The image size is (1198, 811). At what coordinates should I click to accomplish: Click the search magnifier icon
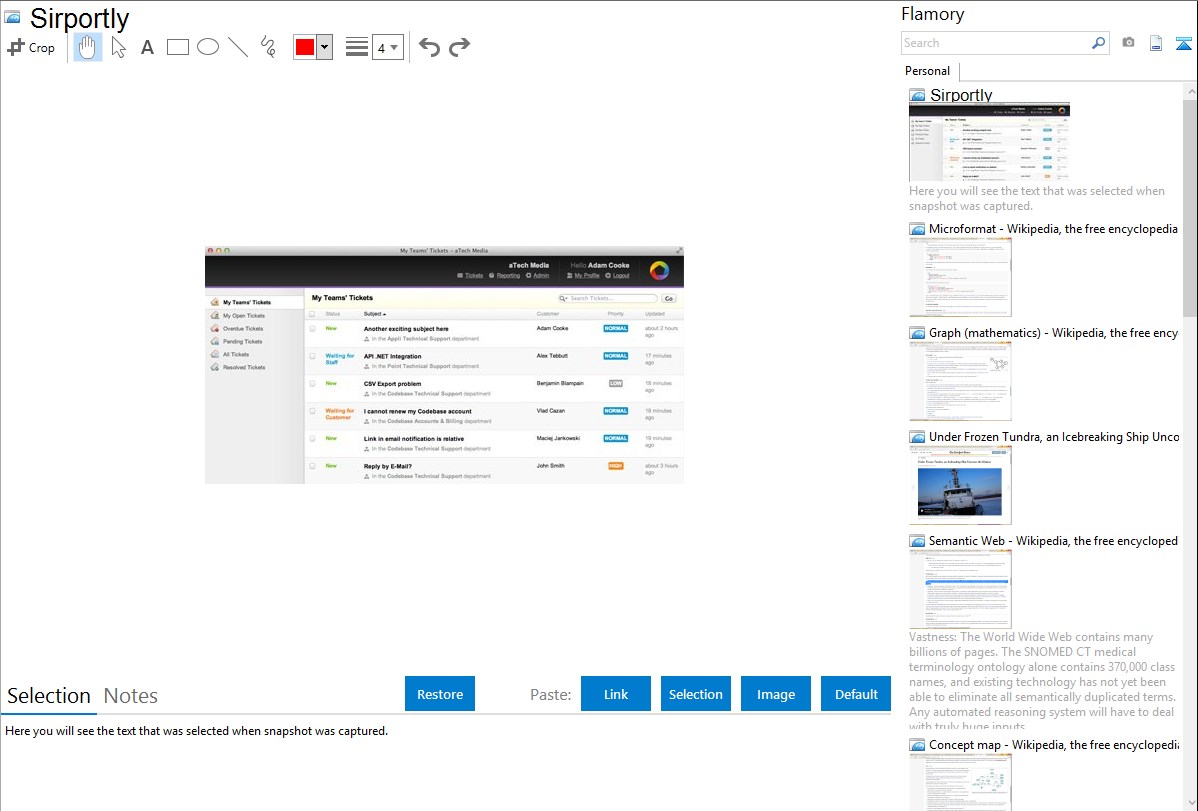click(x=1099, y=43)
